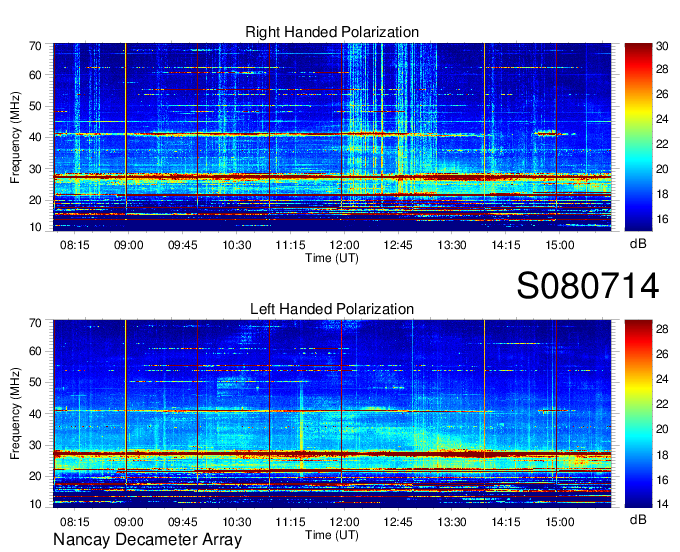Viewport: 680px width, 552px height.
Task: Click the 14:15 tick on lower time axis
Action: 506,522
